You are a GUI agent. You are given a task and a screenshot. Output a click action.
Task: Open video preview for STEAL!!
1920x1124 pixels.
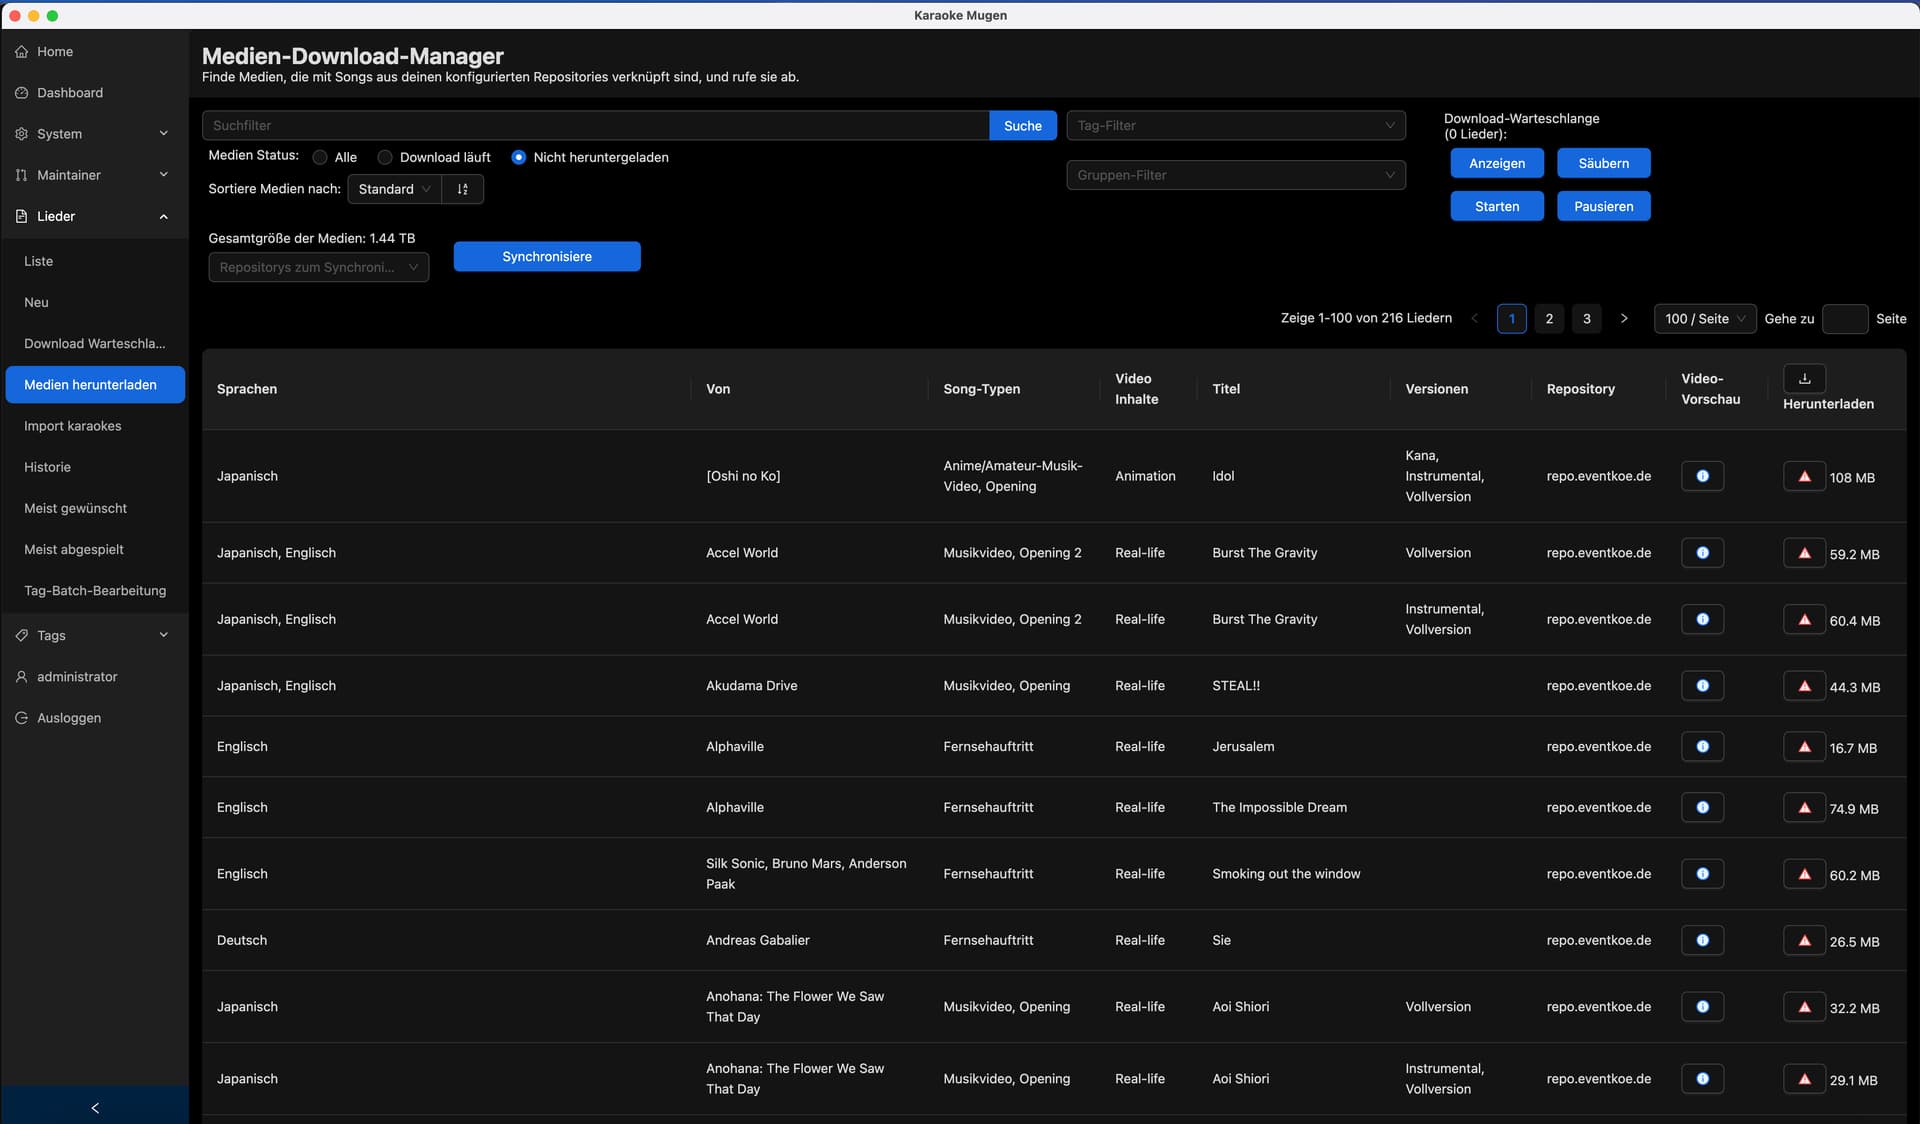point(1702,686)
